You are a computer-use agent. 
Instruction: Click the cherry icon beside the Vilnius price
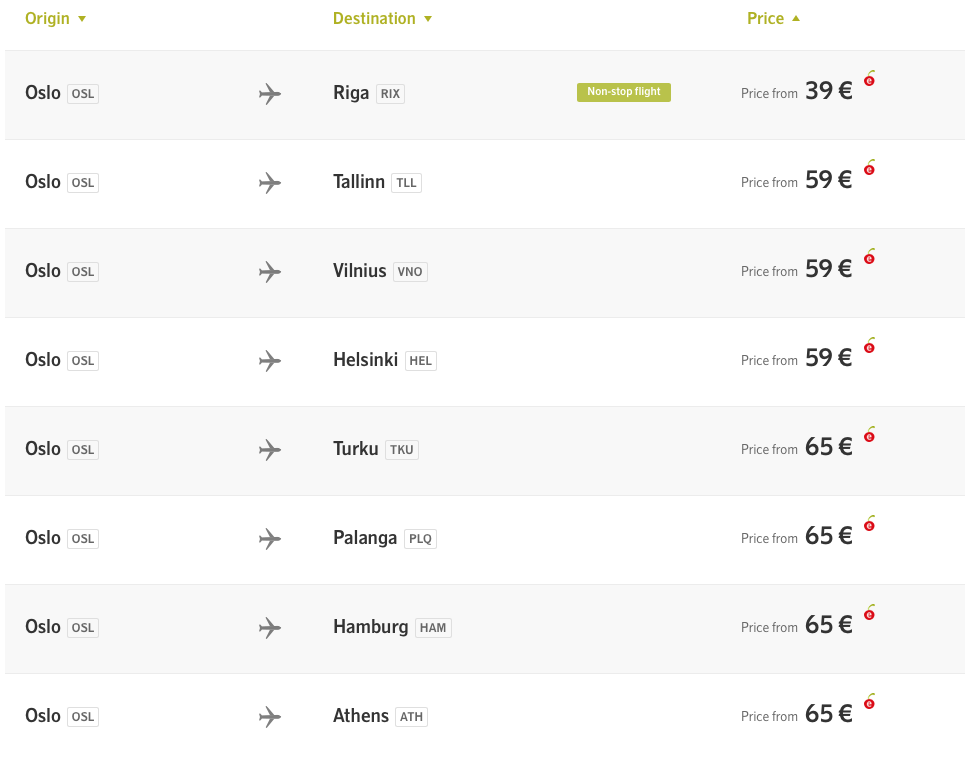[x=870, y=257]
